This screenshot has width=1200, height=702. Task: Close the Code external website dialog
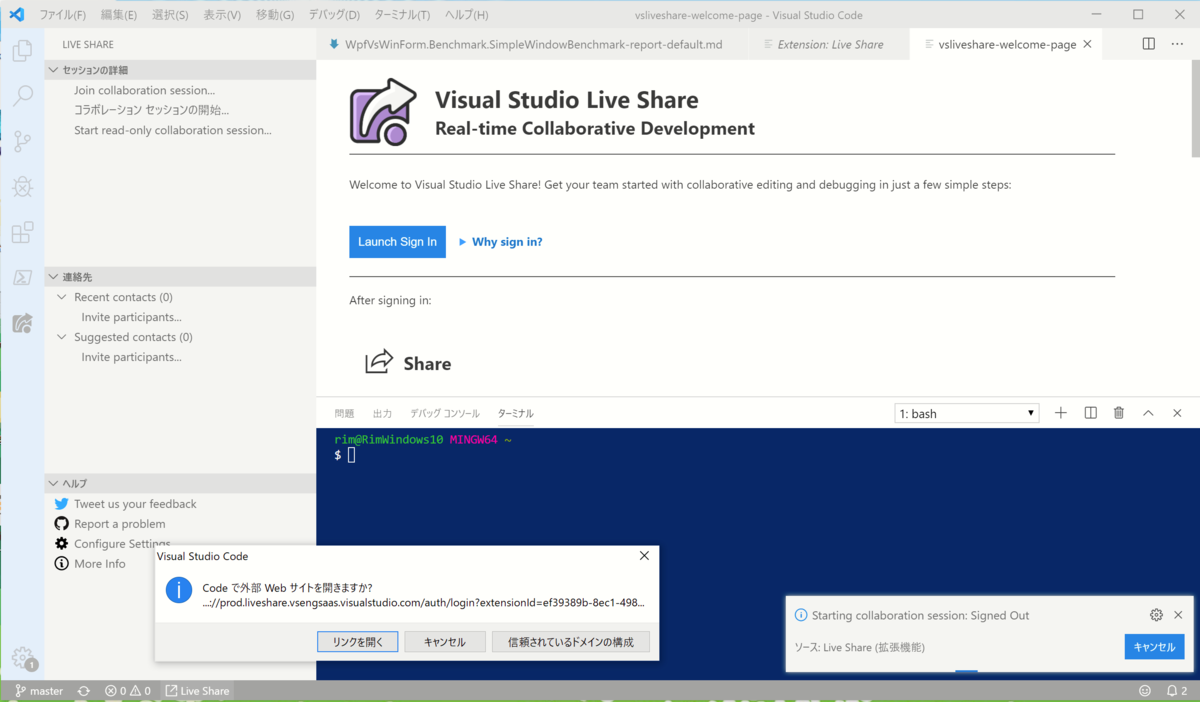click(x=644, y=556)
